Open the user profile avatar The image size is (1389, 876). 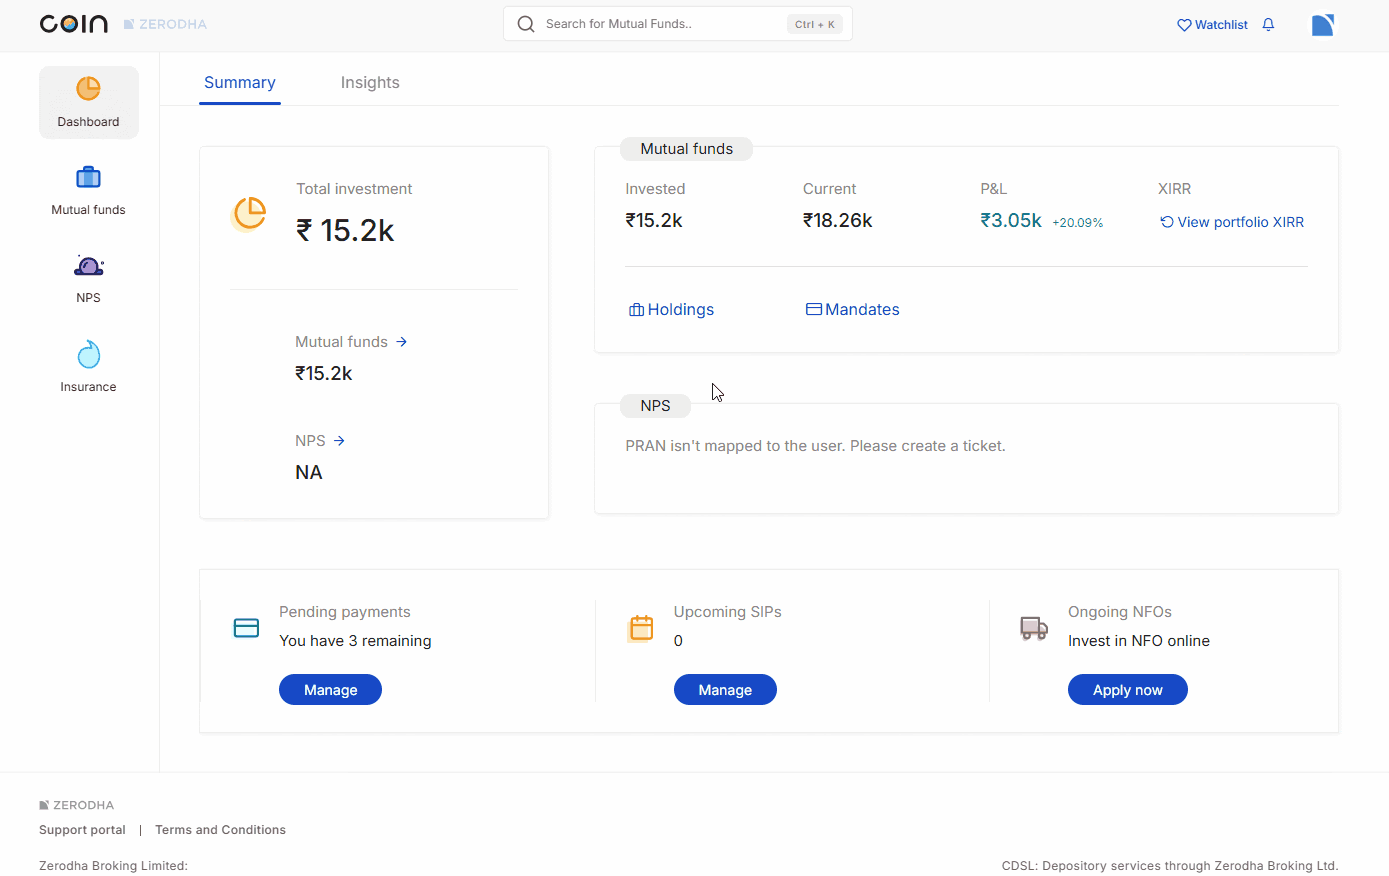tap(1322, 25)
